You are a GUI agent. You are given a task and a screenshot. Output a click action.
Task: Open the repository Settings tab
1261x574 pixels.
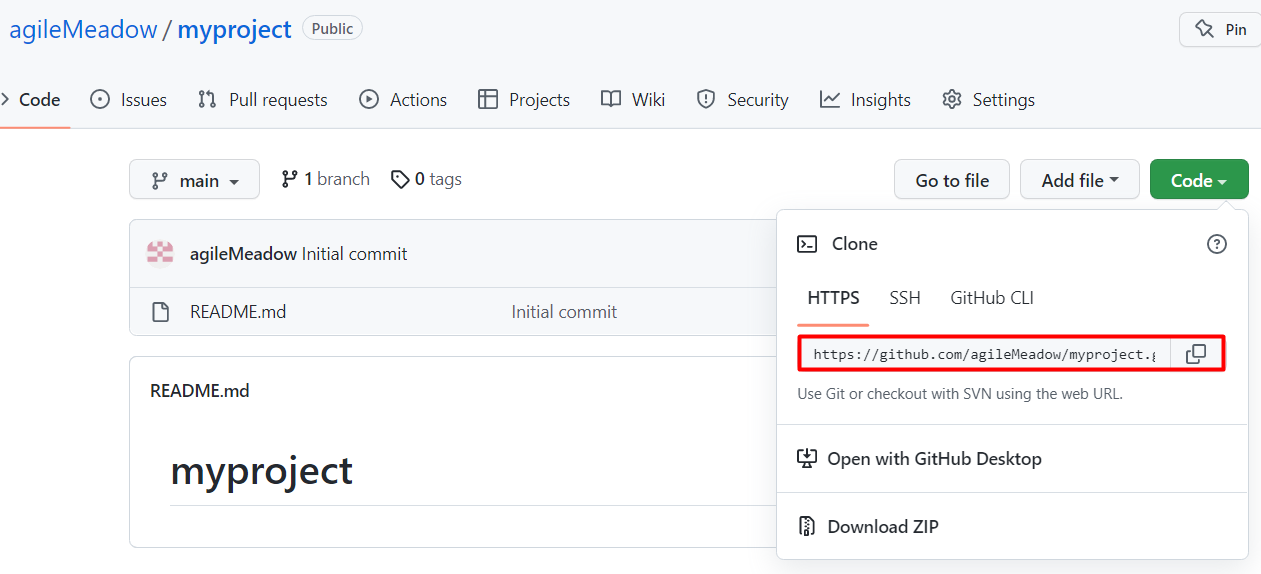[989, 100]
